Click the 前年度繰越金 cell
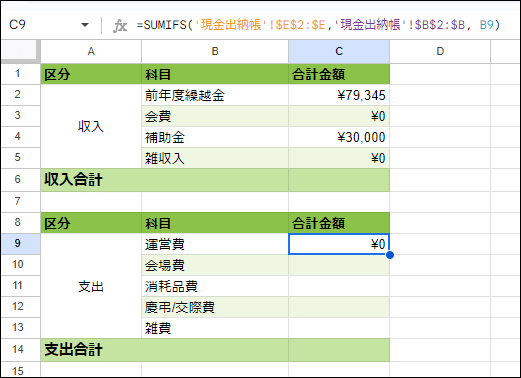The width and height of the screenshot is (521, 378). (215, 95)
